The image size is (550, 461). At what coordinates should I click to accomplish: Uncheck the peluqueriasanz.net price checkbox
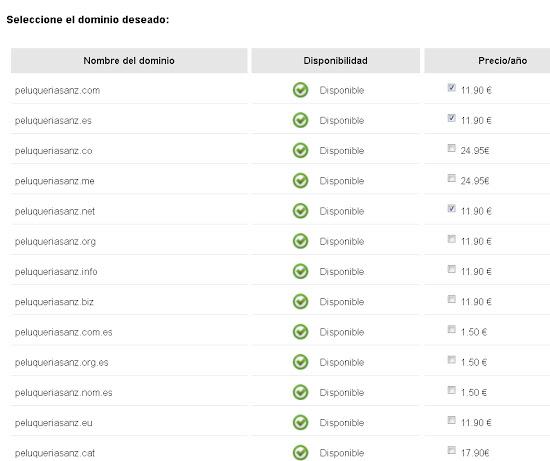(x=451, y=208)
